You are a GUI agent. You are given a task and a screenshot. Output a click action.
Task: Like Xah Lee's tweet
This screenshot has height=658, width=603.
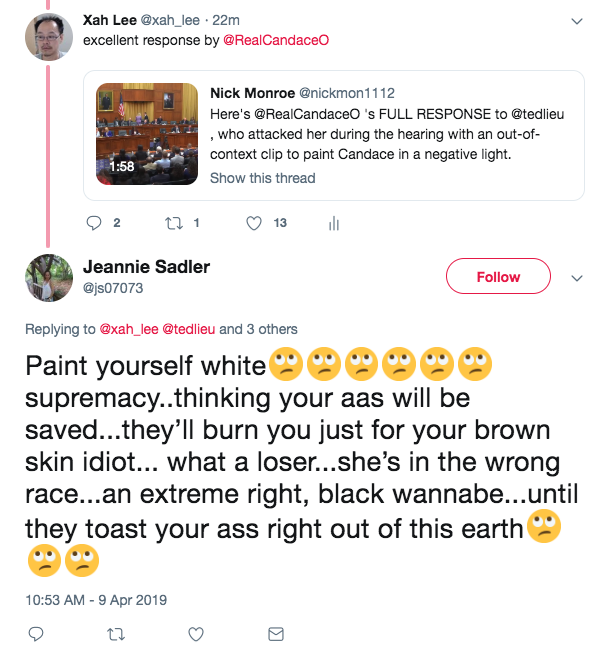pyautogui.click(x=254, y=223)
